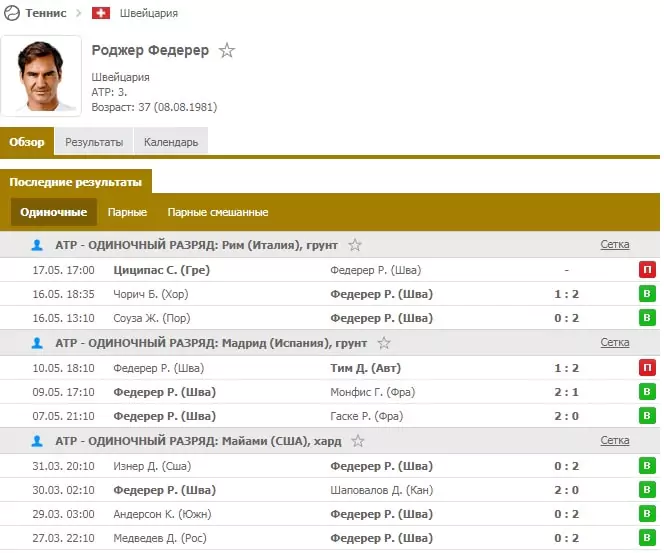This screenshot has width=664, height=553.
Task: Click the tennis ball icon in breadcrumb
Action: tap(12, 13)
